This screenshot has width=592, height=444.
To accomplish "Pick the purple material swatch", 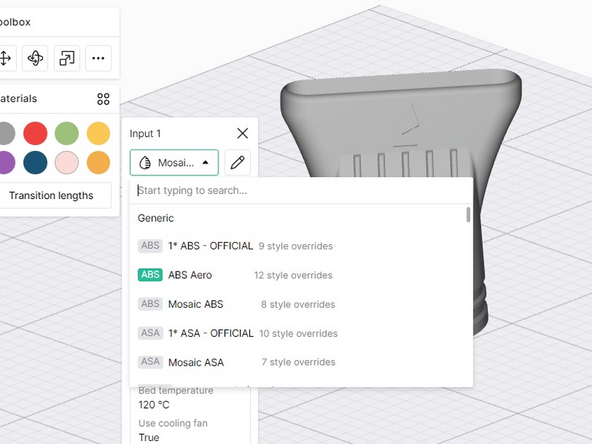I will point(5,163).
